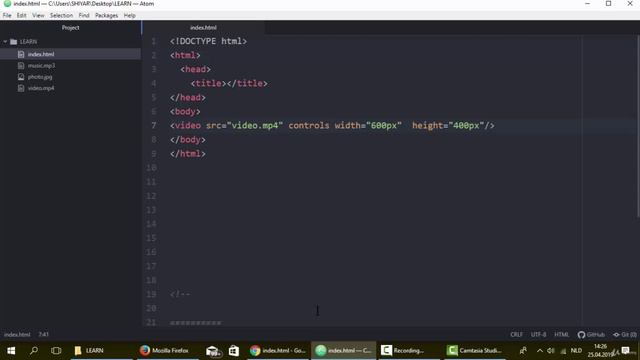Collapse the LEARN folder arrow
640x360 pixels.
pyautogui.click(x=5, y=42)
